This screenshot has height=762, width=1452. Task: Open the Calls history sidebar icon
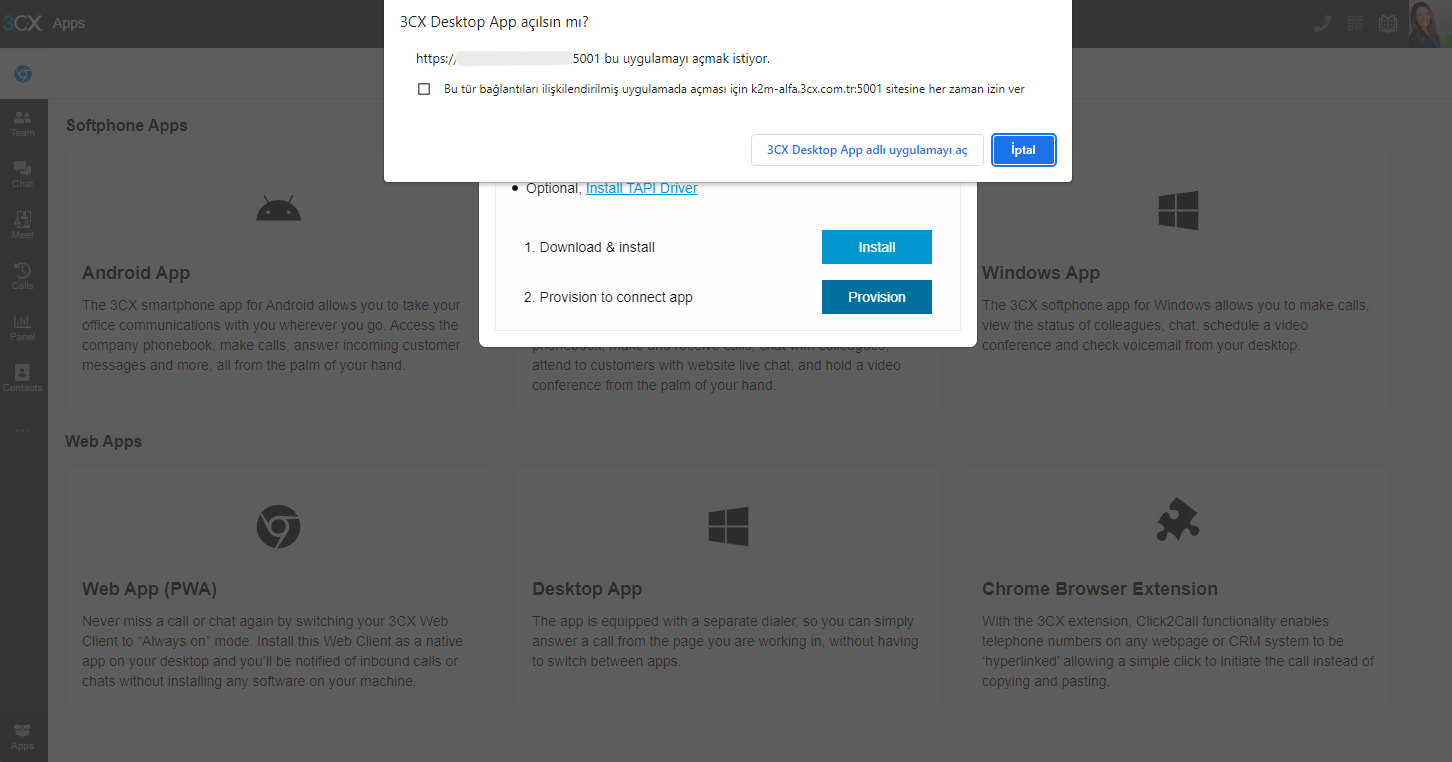tap(22, 276)
